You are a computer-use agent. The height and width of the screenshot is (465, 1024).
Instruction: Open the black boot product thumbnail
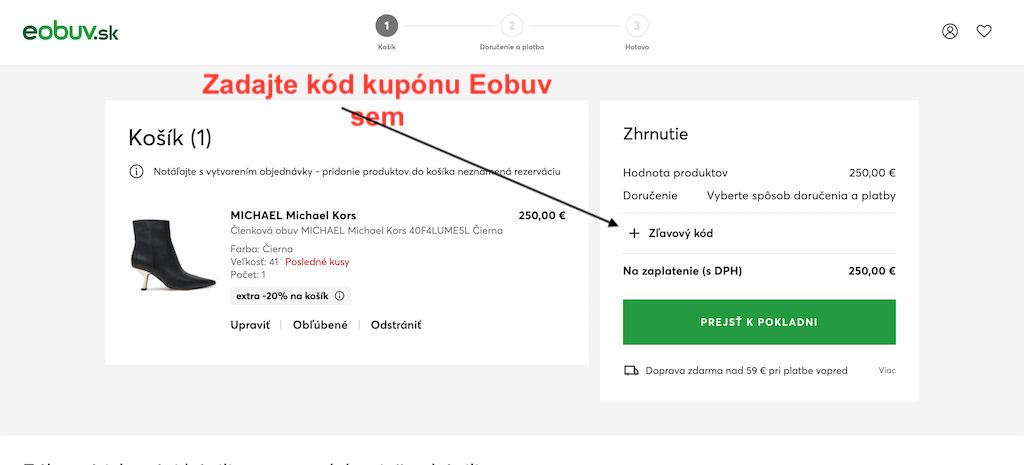coord(172,256)
